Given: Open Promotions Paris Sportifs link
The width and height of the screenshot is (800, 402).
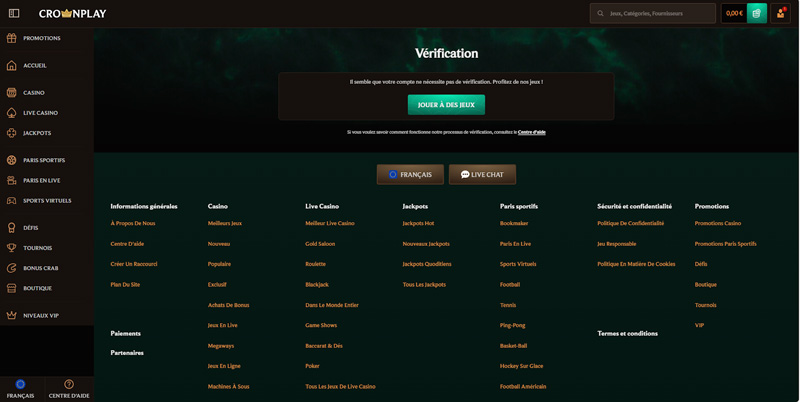Looking at the screenshot, I should pos(726,244).
